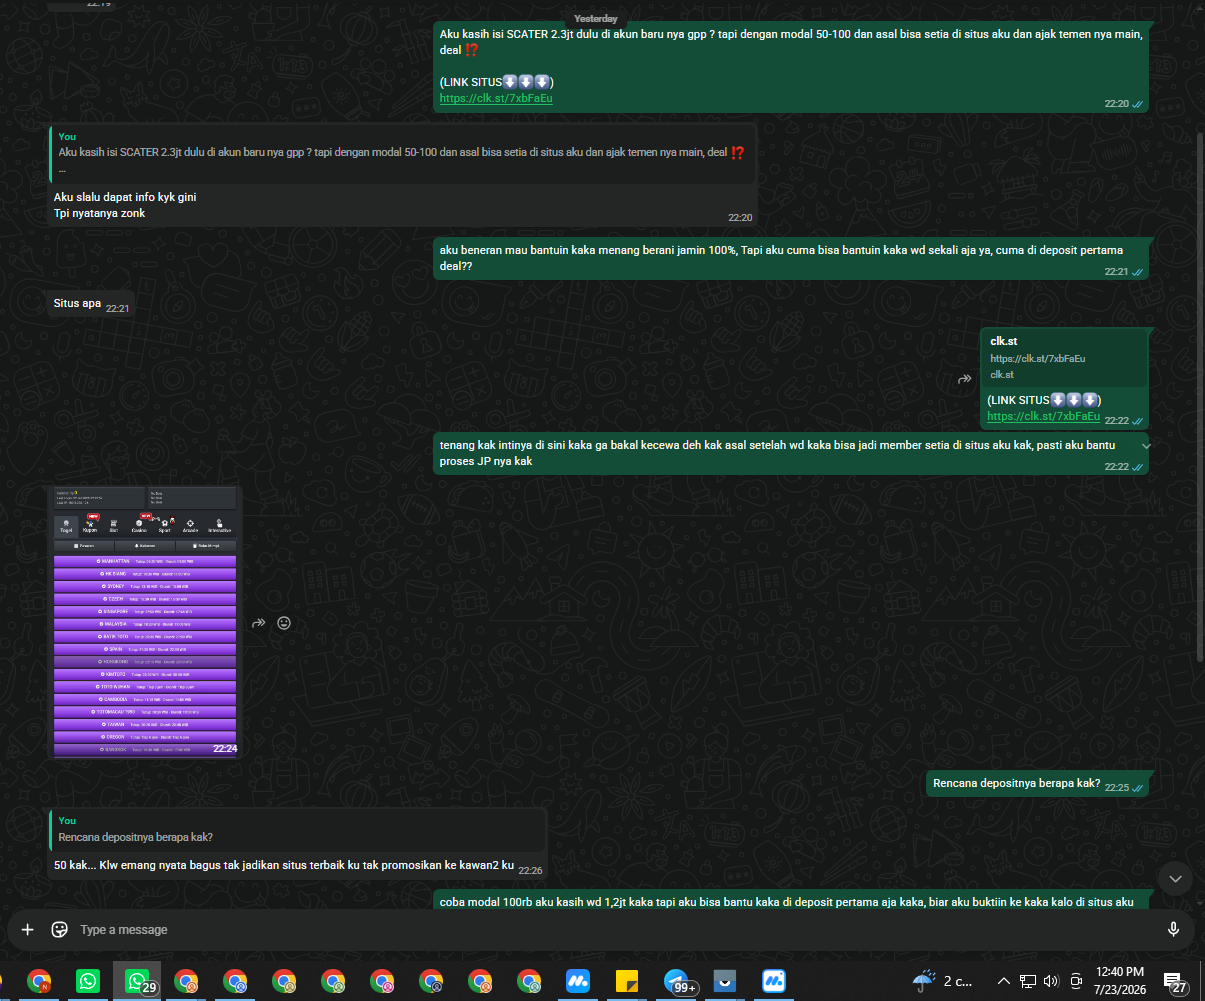Select the 'tenang kak intinya di sini' message
This screenshot has width=1205, height=1001.
pyautogui.click(x=790, y=453)
